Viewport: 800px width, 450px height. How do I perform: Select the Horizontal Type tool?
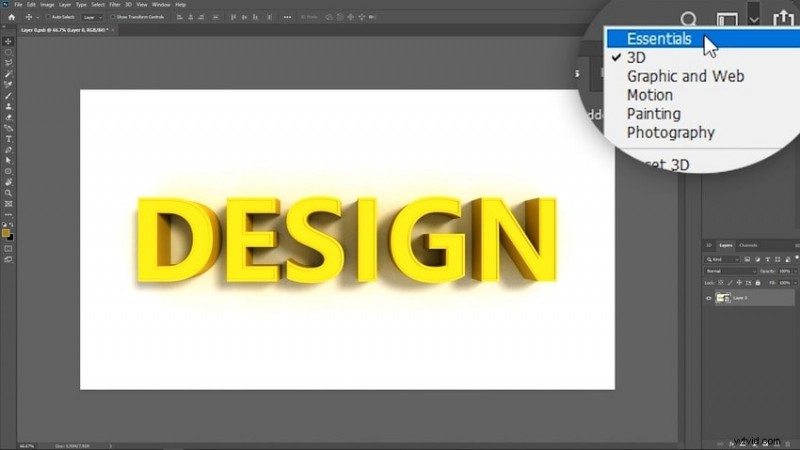coord(8,139)
